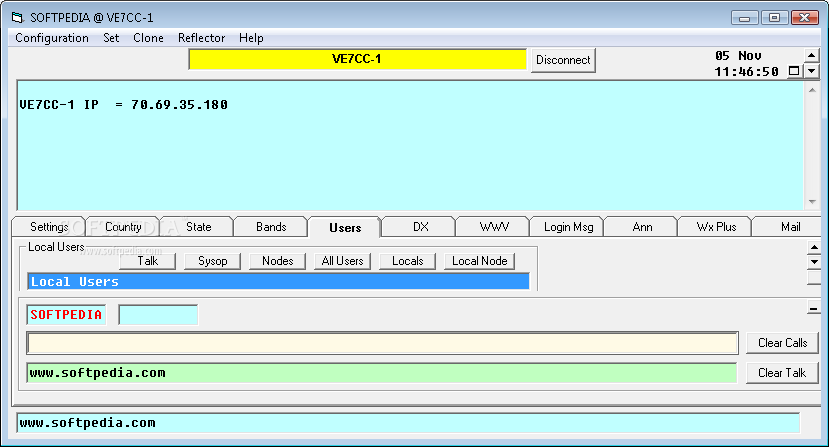Screen dimensions: 829x447
Task: Maximize the SOFTPEDIA @ VE7CC-1 window
Action: 775,17
